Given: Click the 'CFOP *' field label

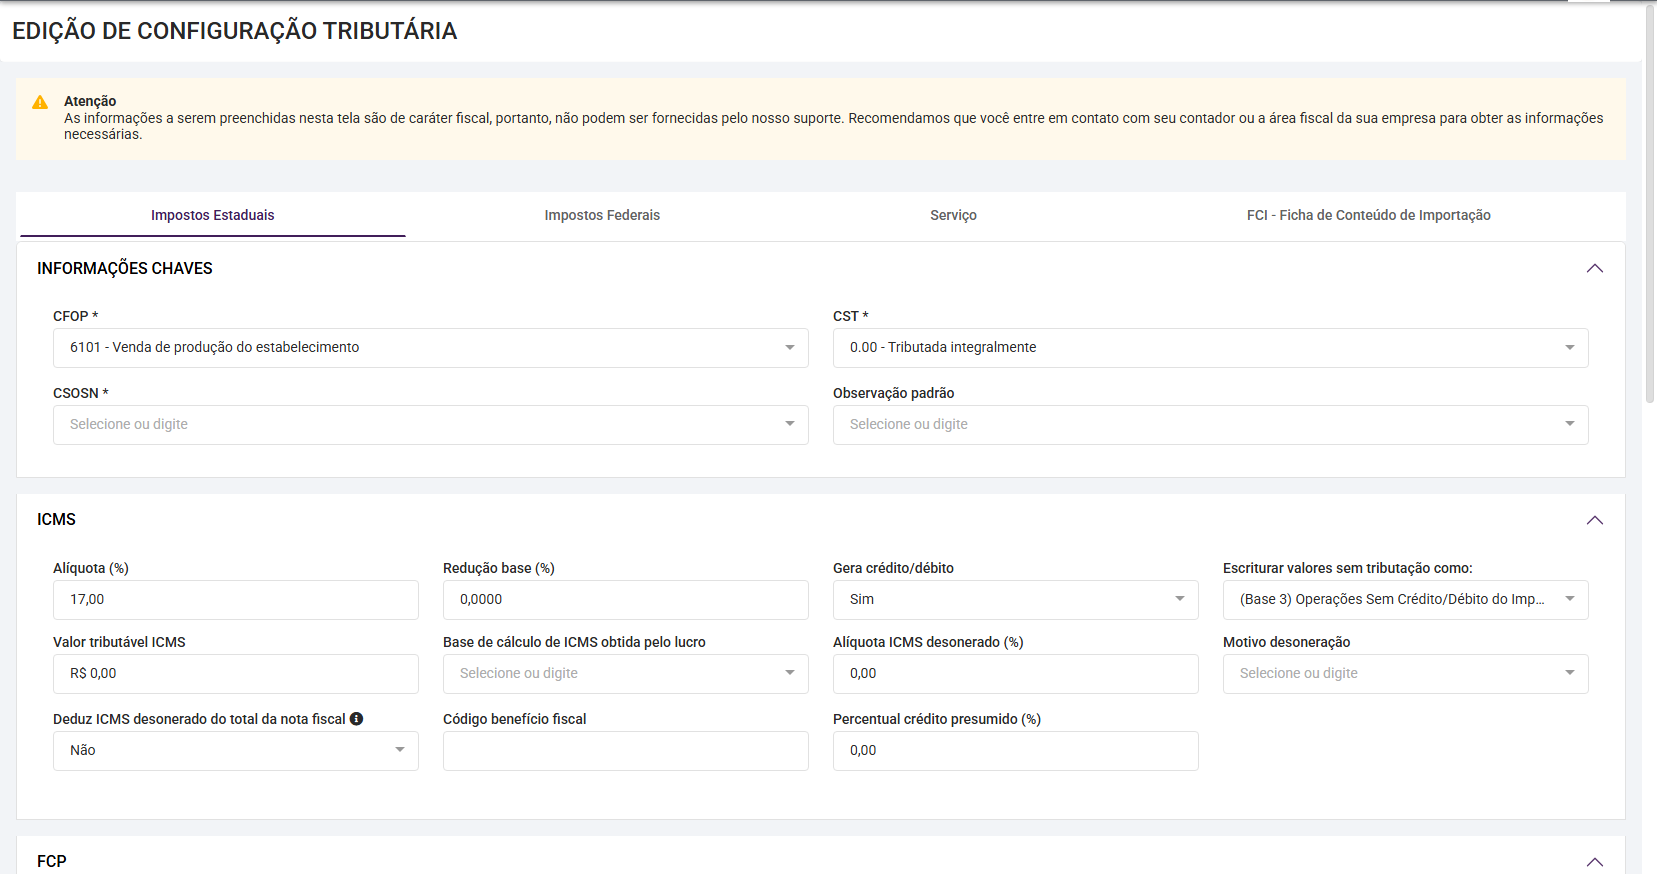Looking at the screenshot, I should 76,316.
